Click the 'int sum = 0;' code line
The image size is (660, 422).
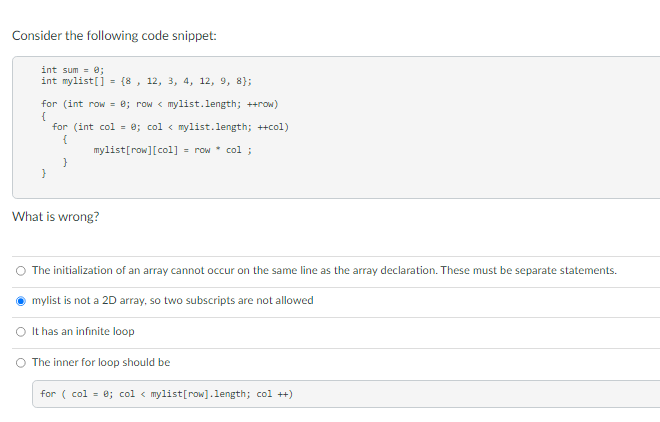[x=72, y=69]
